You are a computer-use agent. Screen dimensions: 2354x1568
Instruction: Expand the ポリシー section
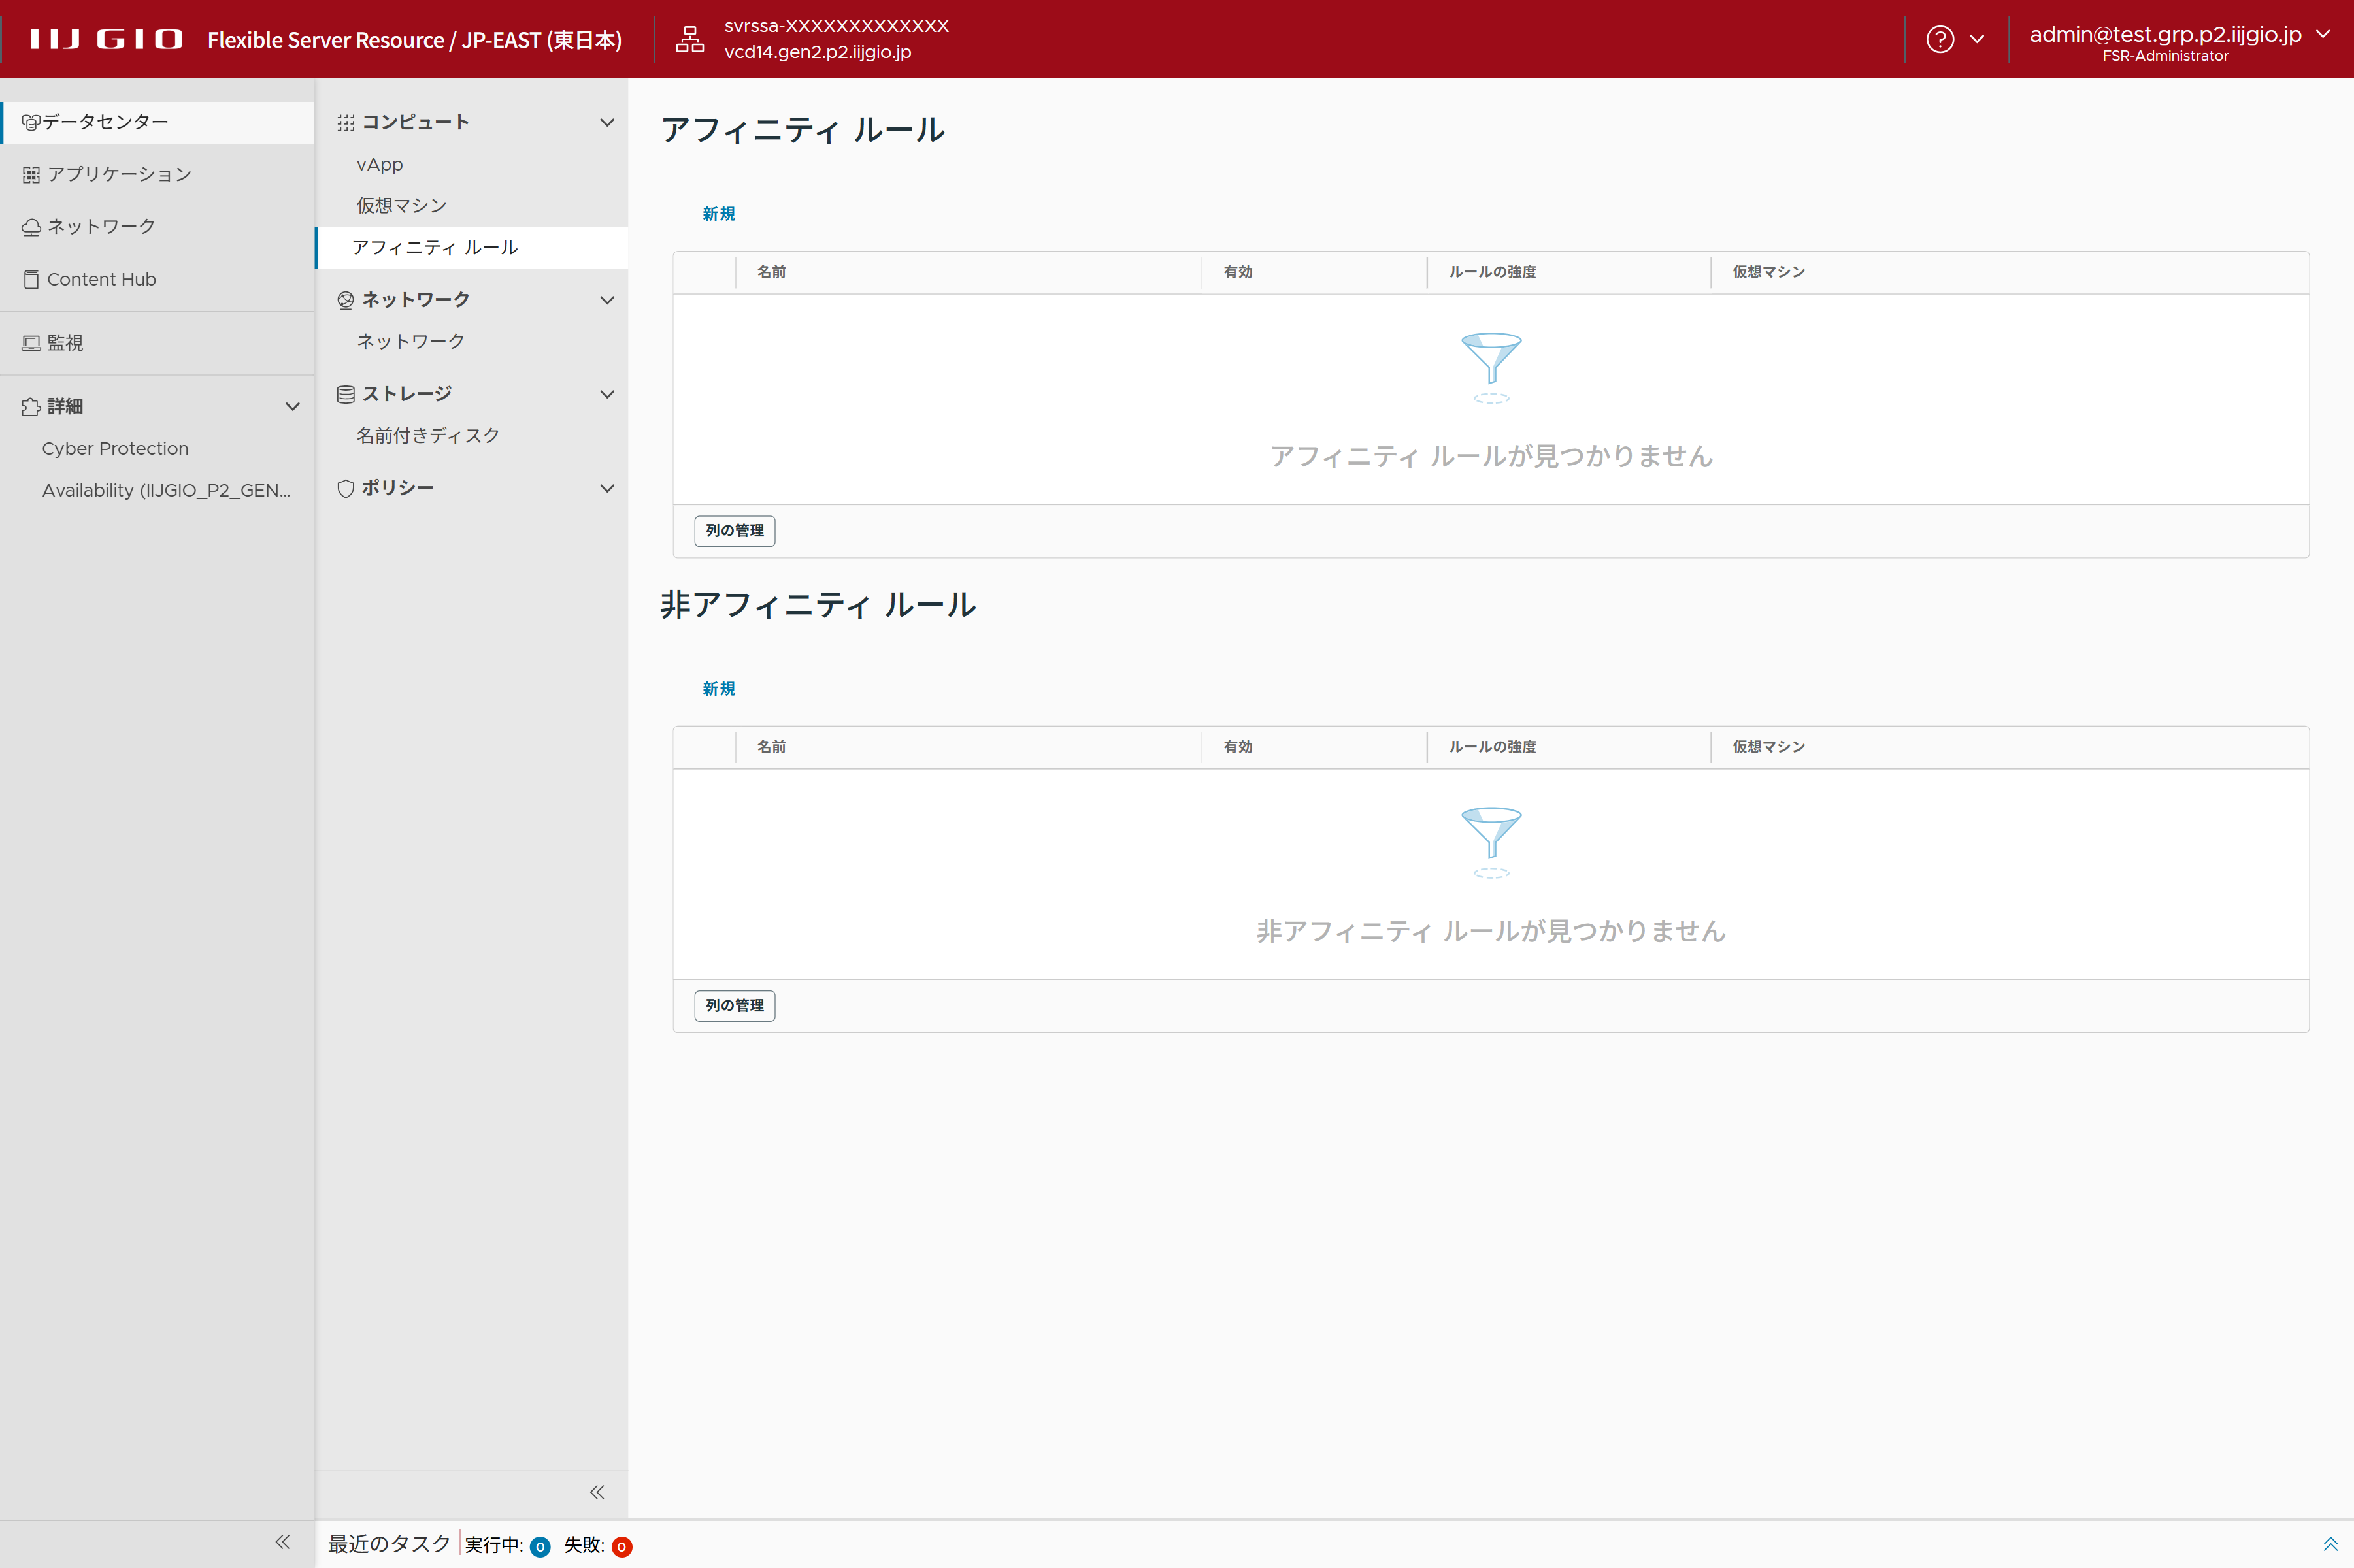pos(606,488)
